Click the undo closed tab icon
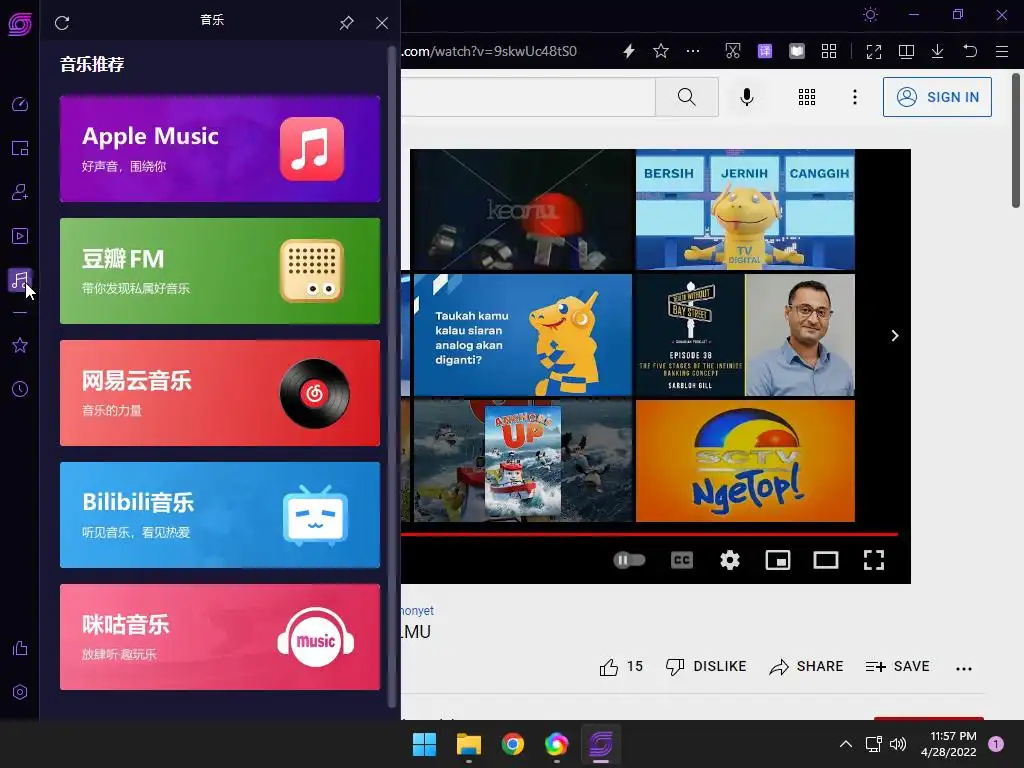Screen dimensions: 1024x768 [970, 51]
